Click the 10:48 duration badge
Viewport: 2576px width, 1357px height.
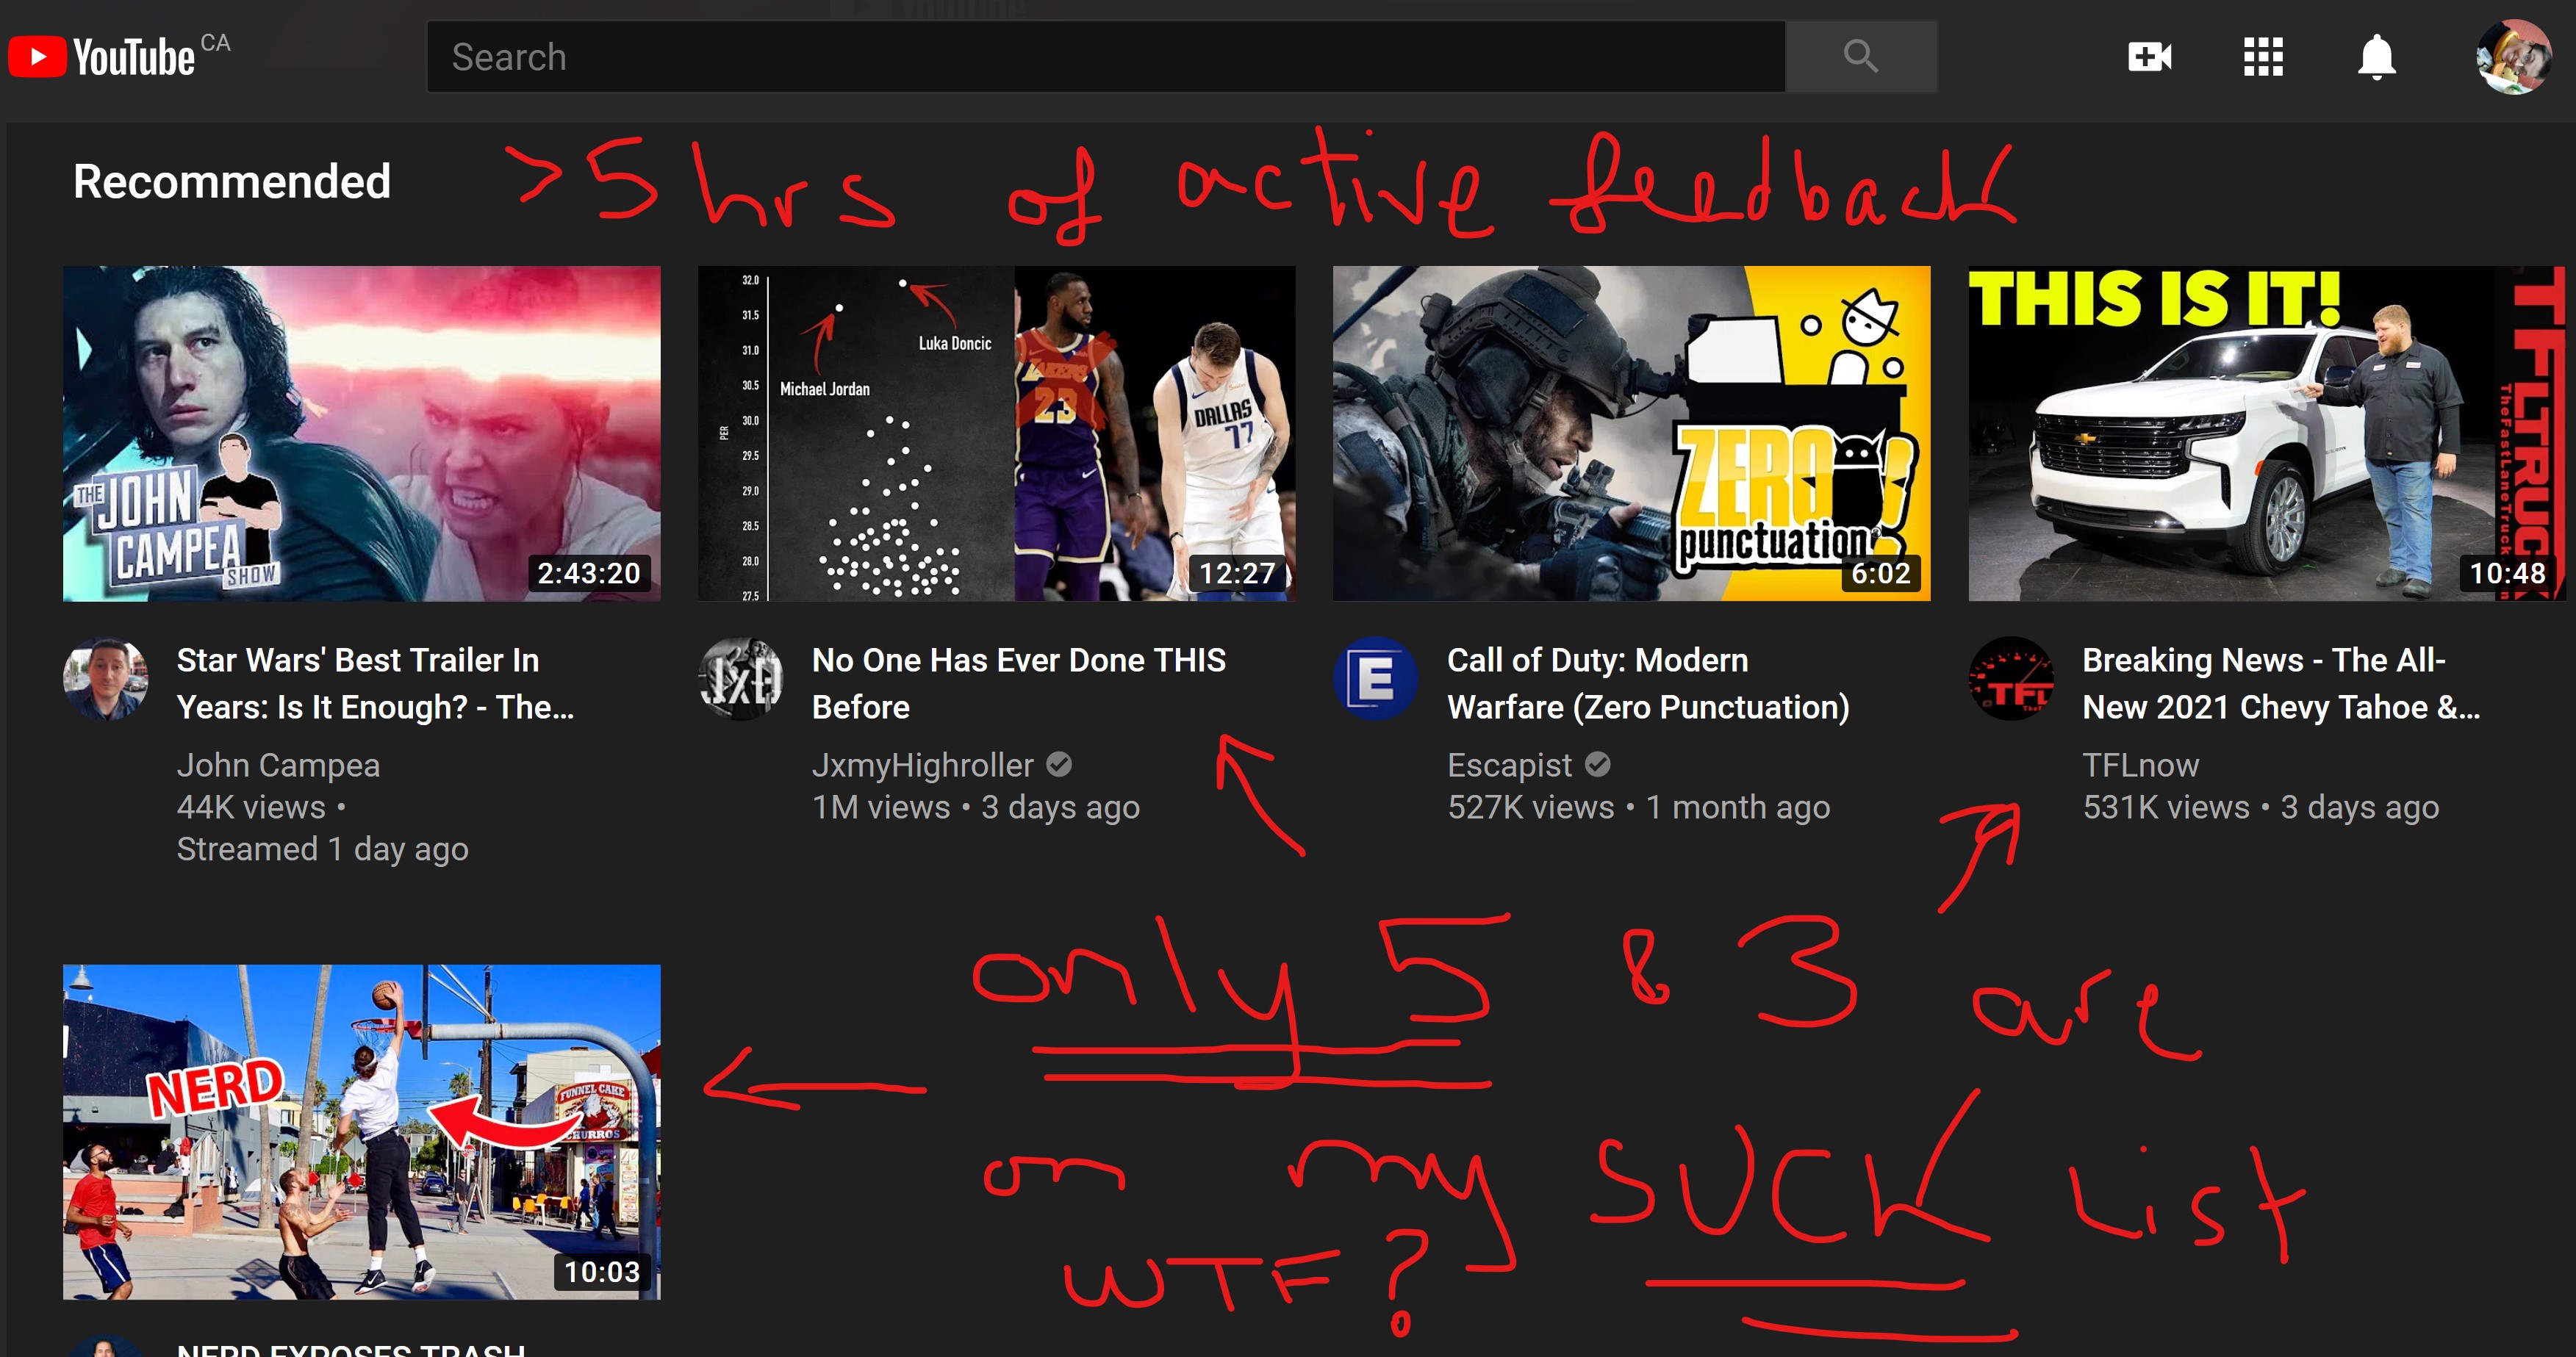[x=2507, y=573]
